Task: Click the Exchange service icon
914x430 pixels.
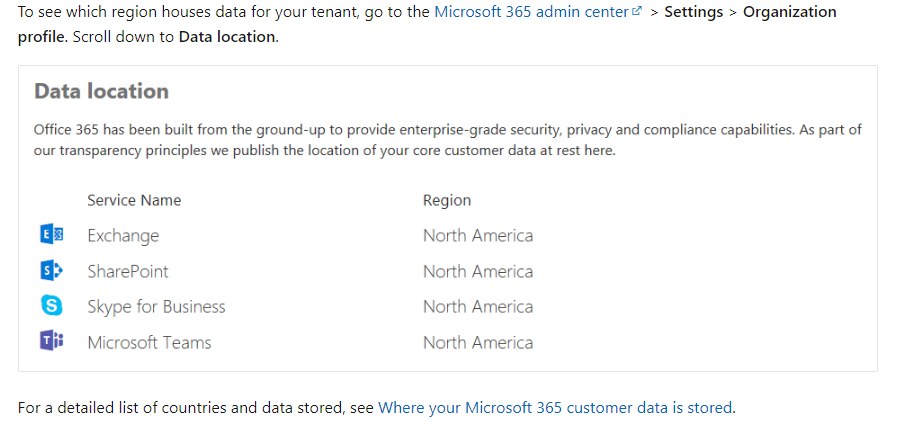Action: pos(51,236)
